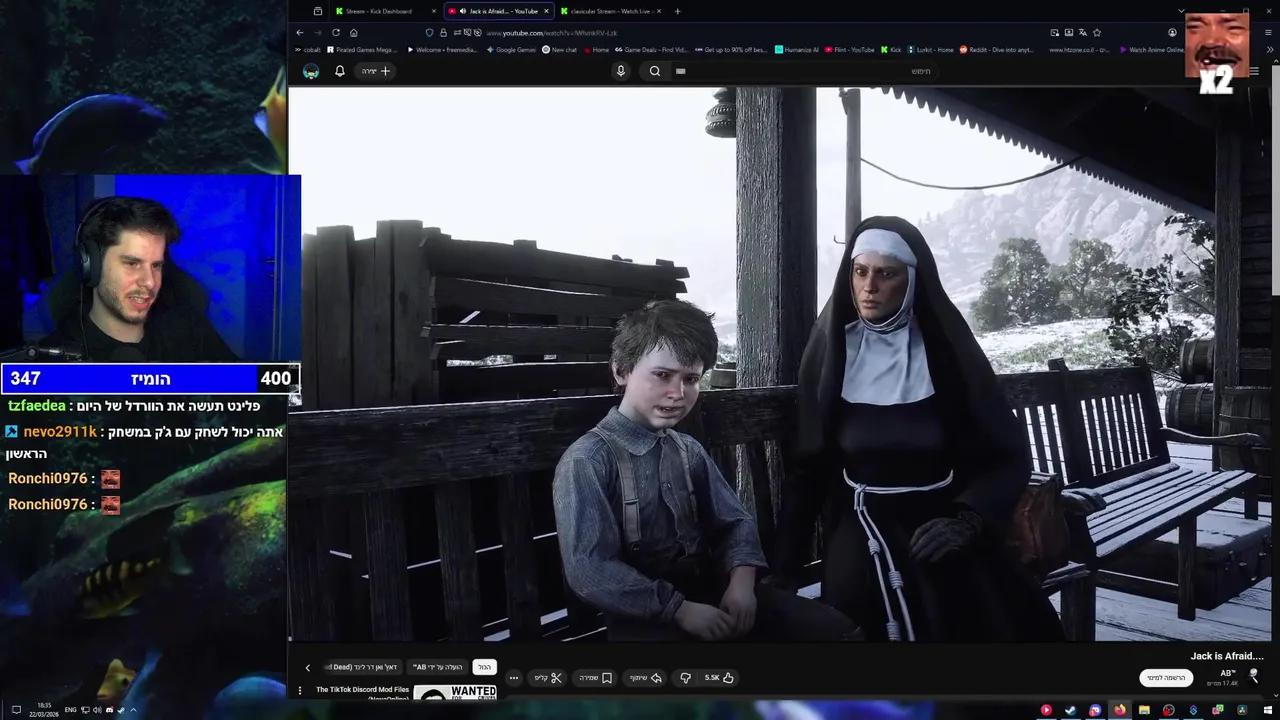Open Steam from the taskbar
1280x720 pixels.
(1070, 710)
